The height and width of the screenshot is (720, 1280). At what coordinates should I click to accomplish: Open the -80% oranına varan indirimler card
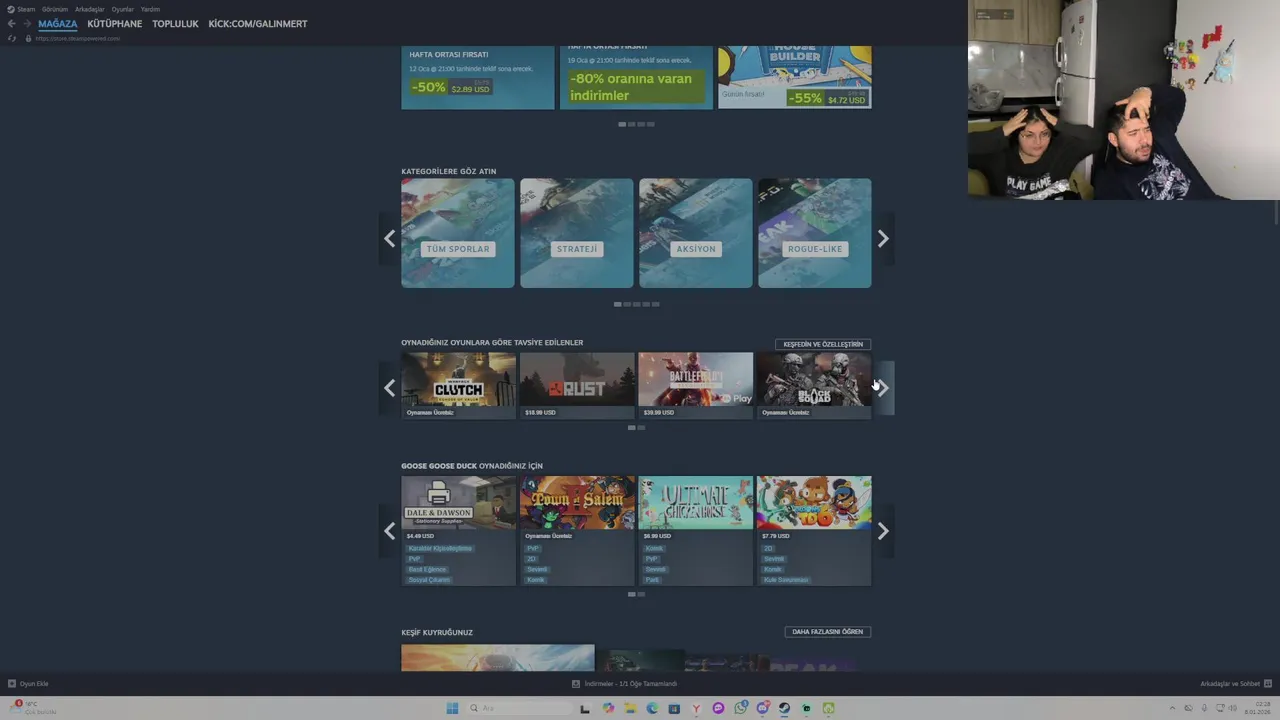coord(636,77)
